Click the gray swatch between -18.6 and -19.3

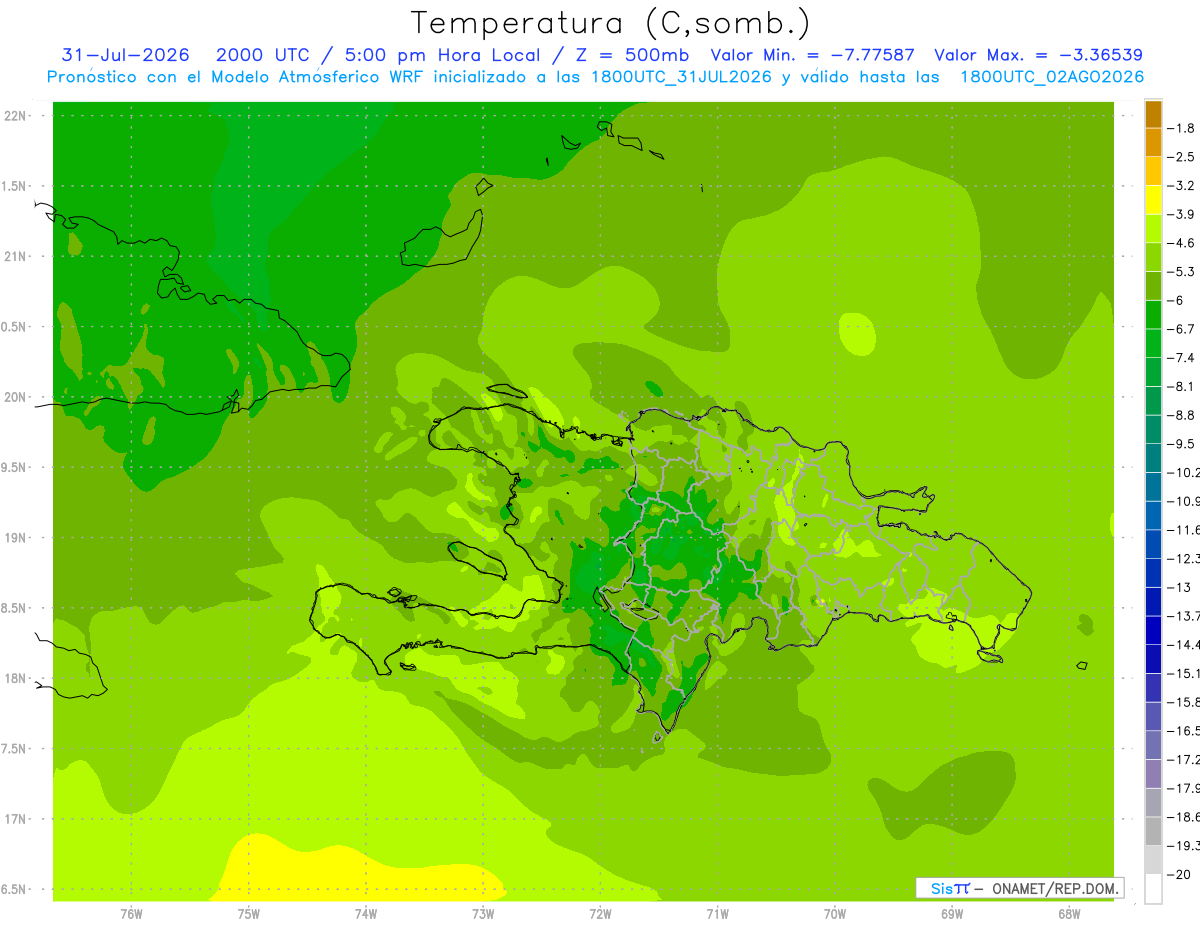1153,831
